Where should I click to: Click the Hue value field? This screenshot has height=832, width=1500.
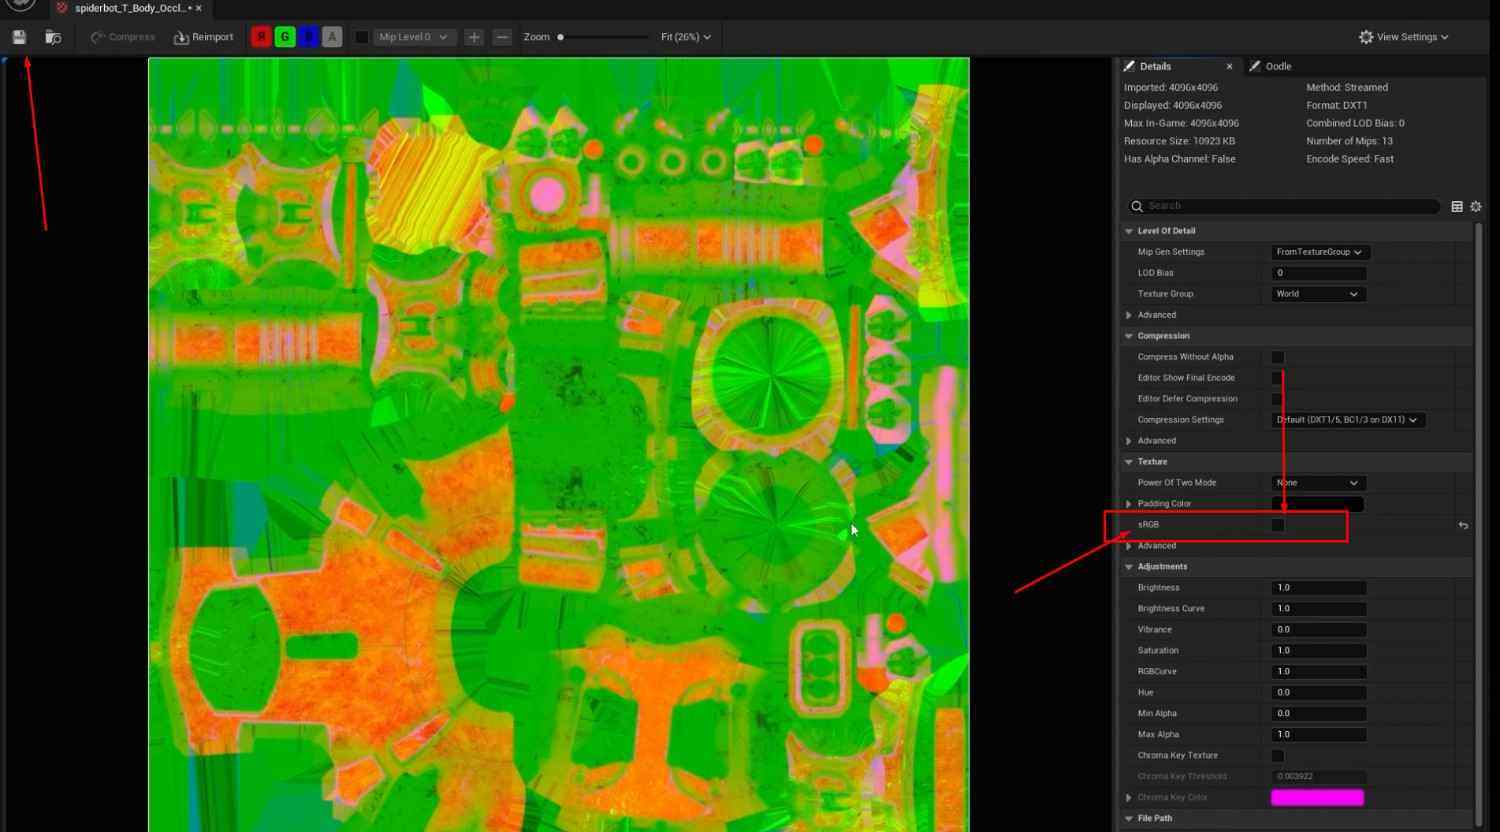point(1319,693)
